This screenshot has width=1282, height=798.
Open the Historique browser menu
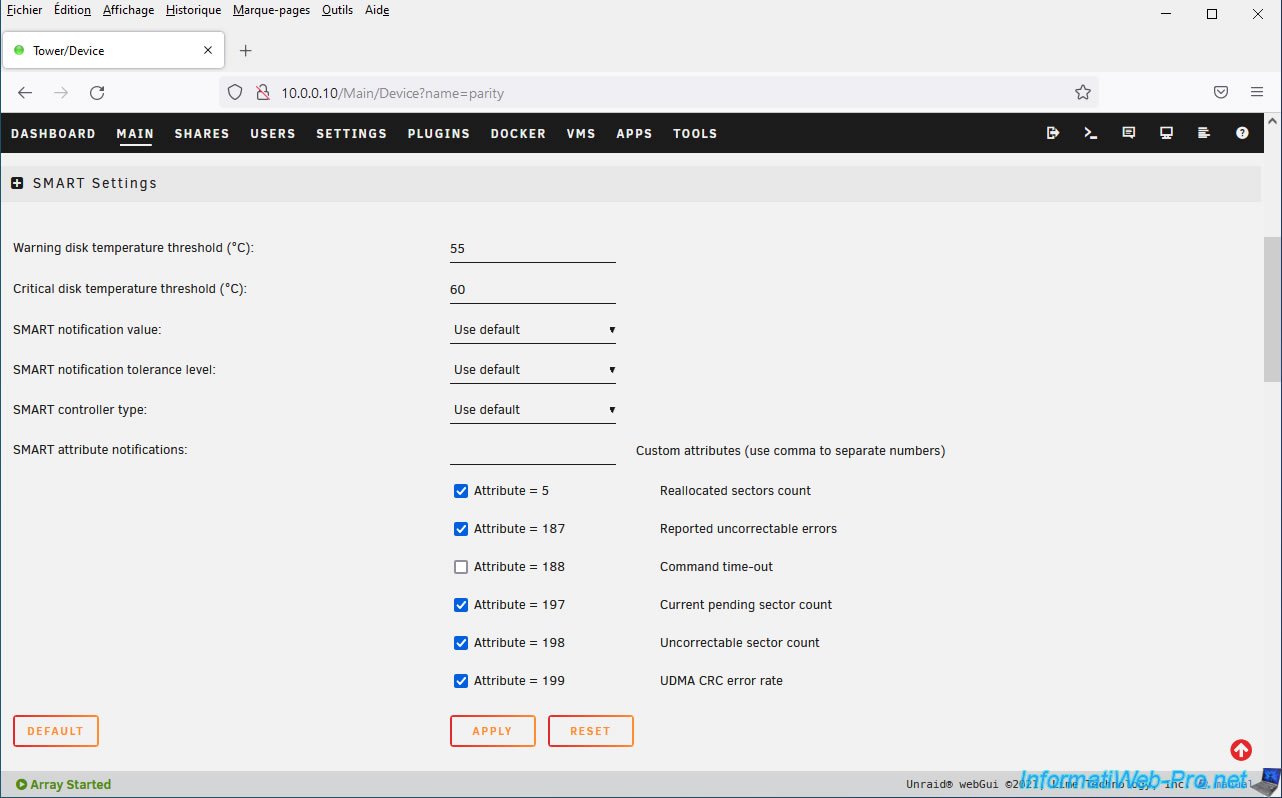click(x=193, y=10)
